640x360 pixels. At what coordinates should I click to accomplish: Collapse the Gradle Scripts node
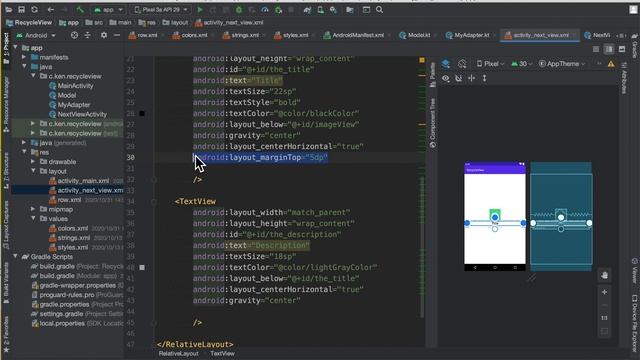coord(16,256)
